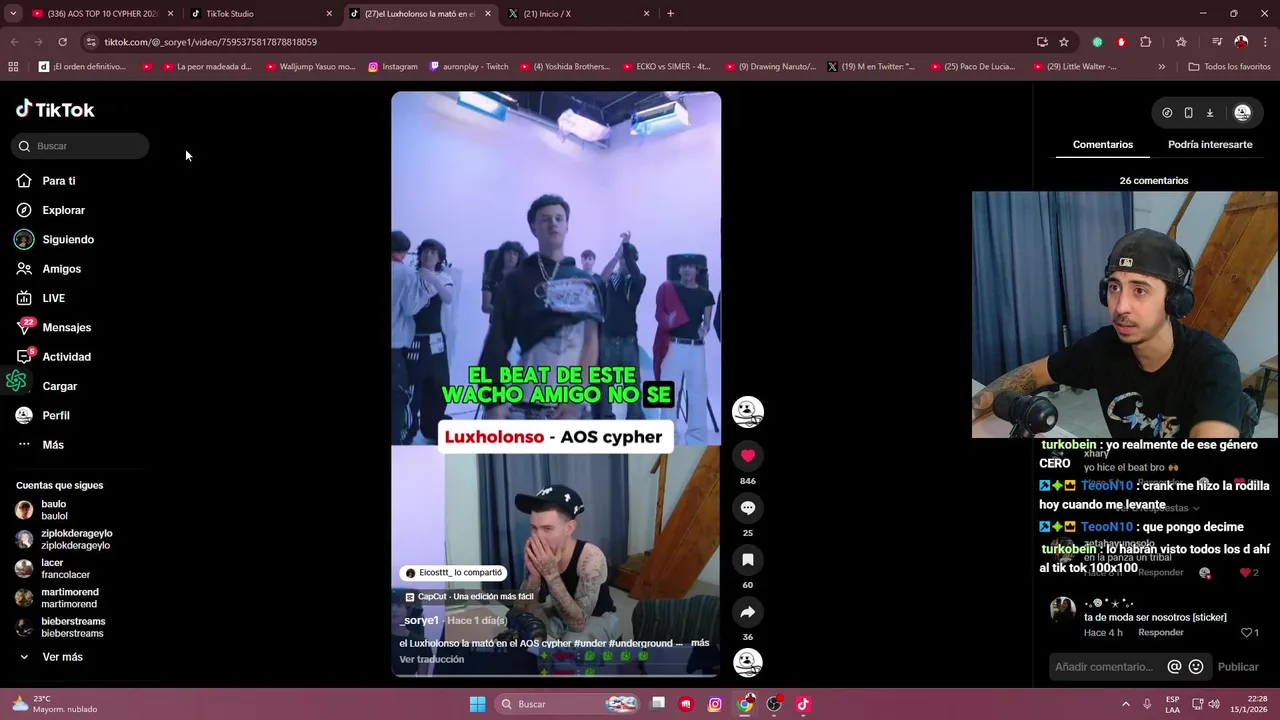Image resolution: width=1280 pixels, height=720 pixels.
Task: Open the TikTok logo home link
Action: click(55, 110)
